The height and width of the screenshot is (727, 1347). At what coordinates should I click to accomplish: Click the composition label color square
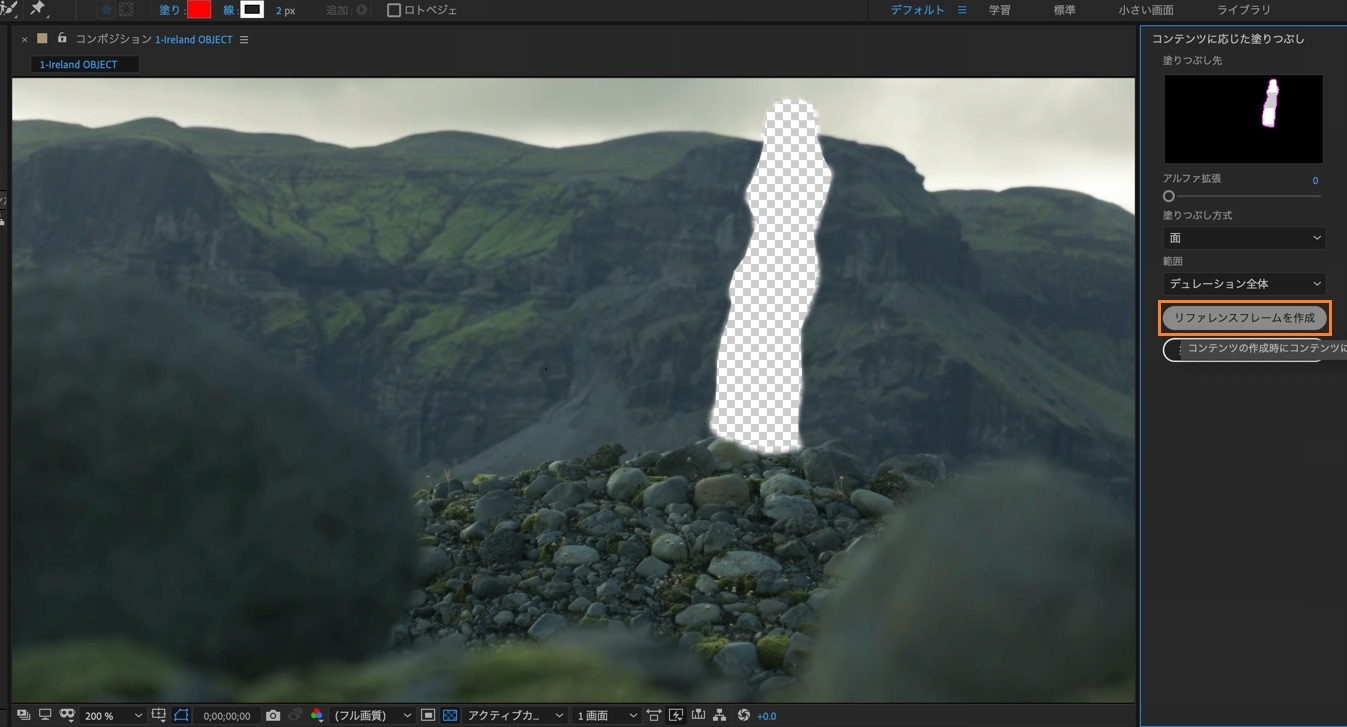(42, 39)
